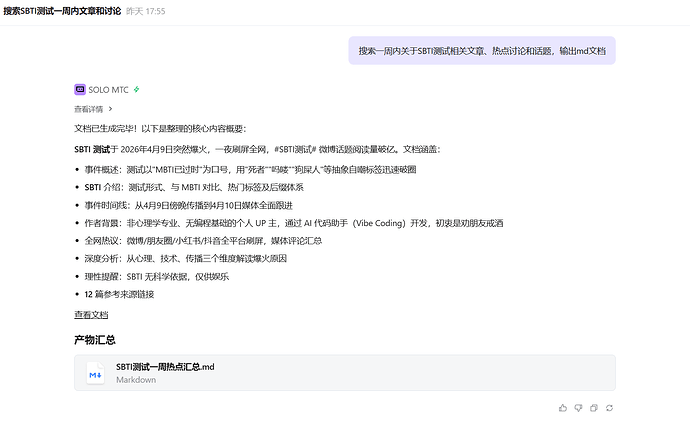Click the SOLO MTC agent name
Viewport: 690px width, 425px height.
[x=108, y=89]
